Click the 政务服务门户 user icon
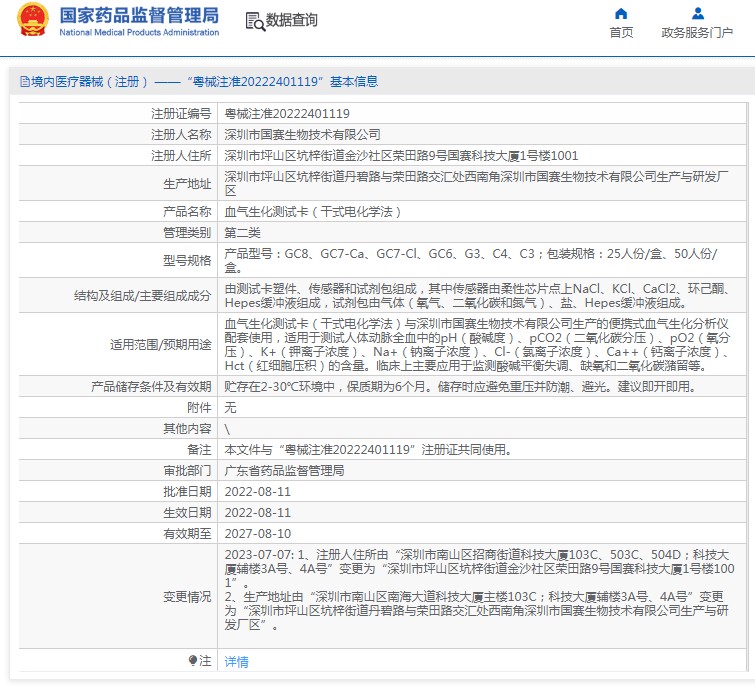 pos(697,13)
